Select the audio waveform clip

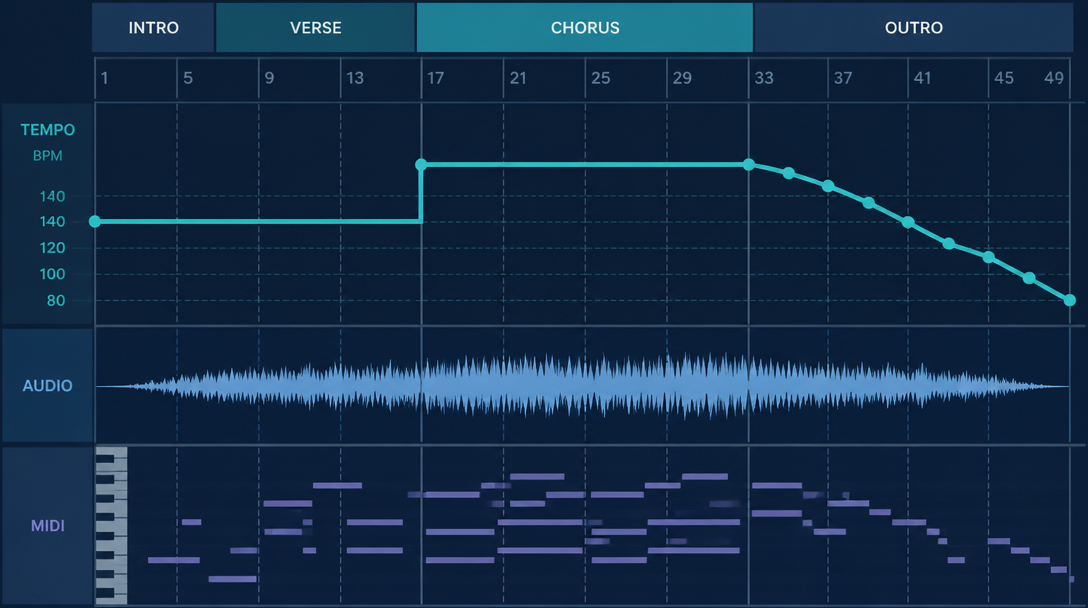pyautogui.click(x=583, y=386)
